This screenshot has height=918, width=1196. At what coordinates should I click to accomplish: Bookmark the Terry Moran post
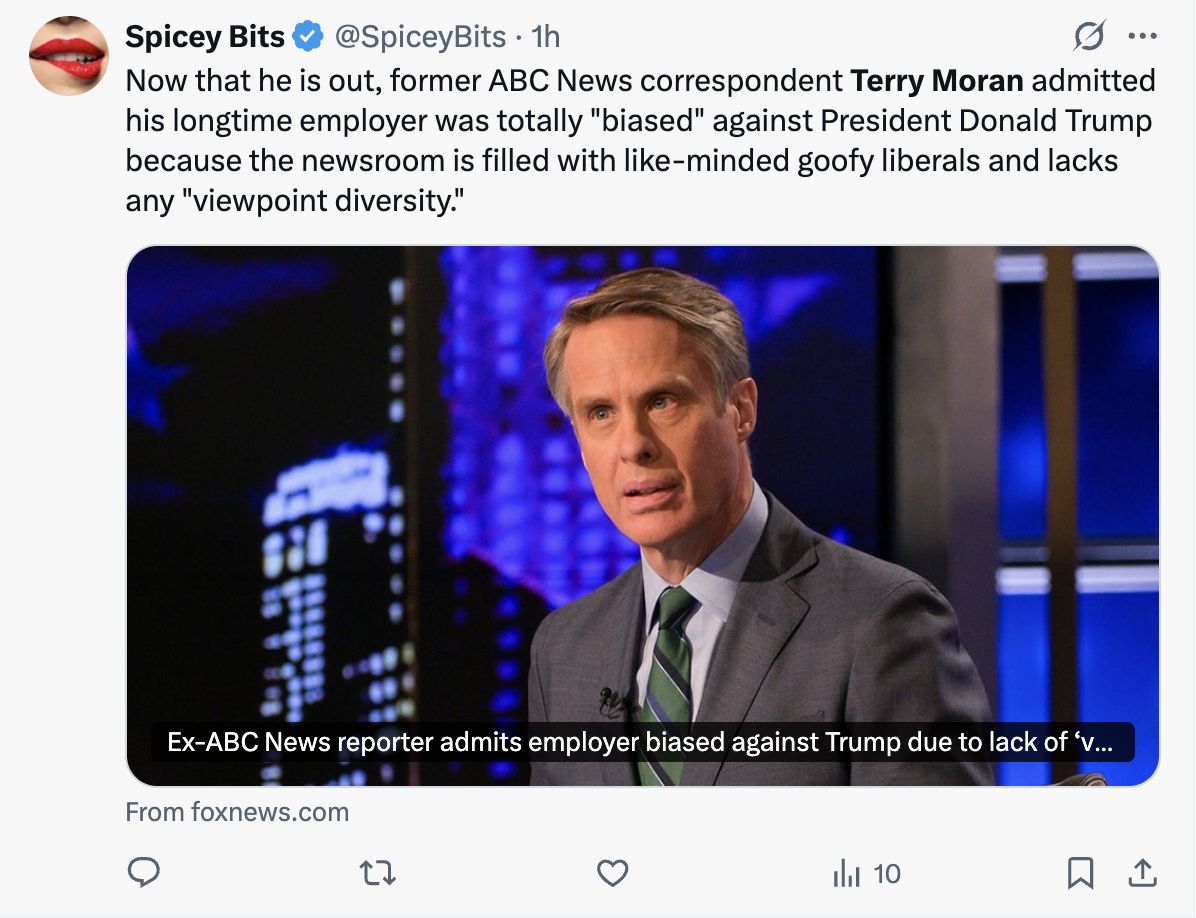1080,873
